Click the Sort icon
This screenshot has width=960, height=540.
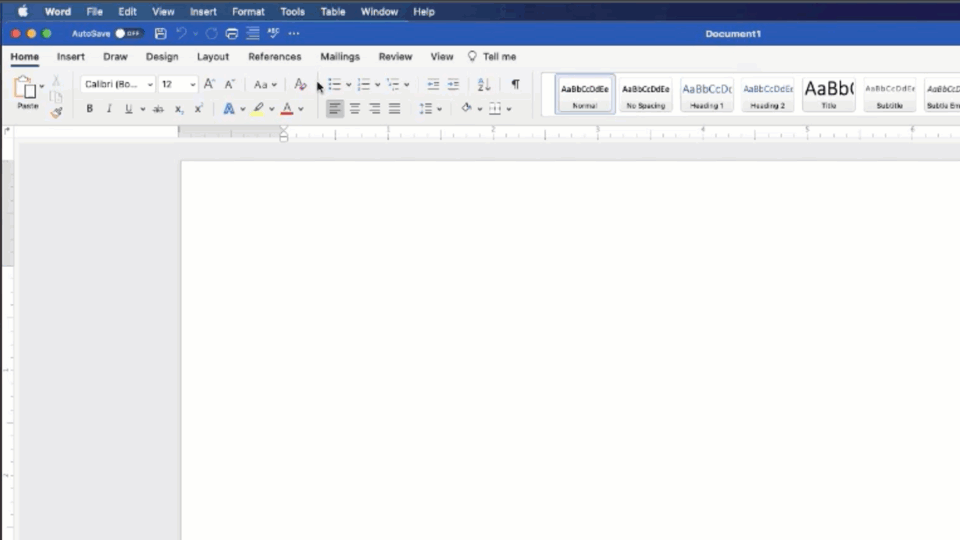pos(484,85)
